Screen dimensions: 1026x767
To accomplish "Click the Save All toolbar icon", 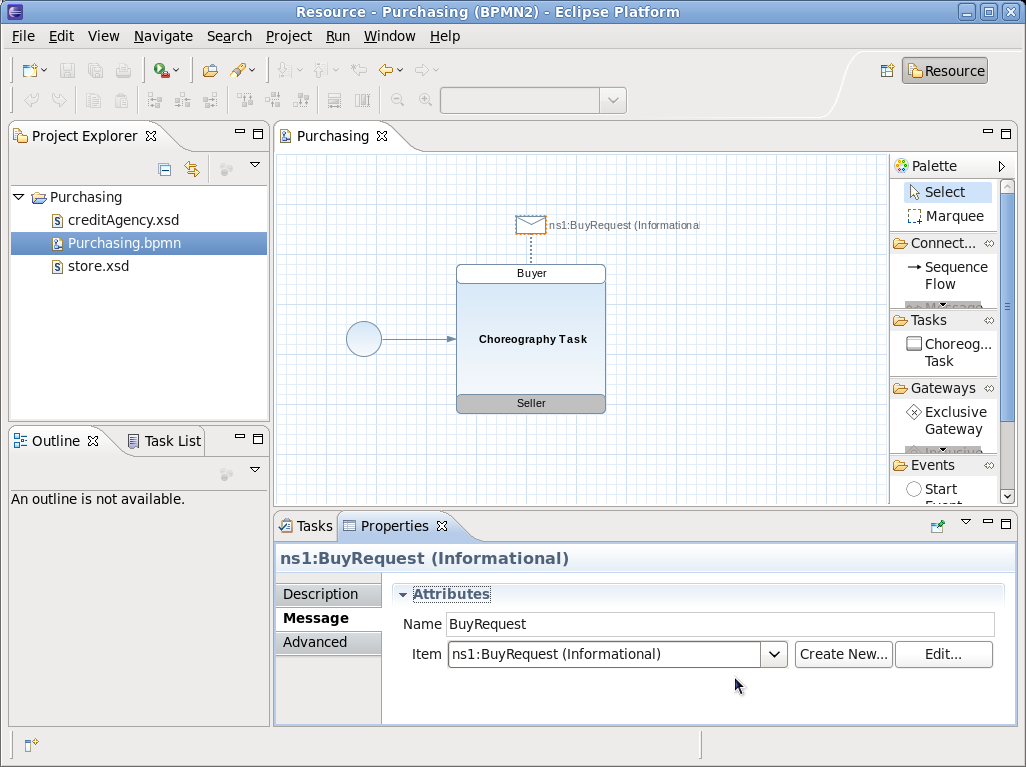I will pos(96,70).
